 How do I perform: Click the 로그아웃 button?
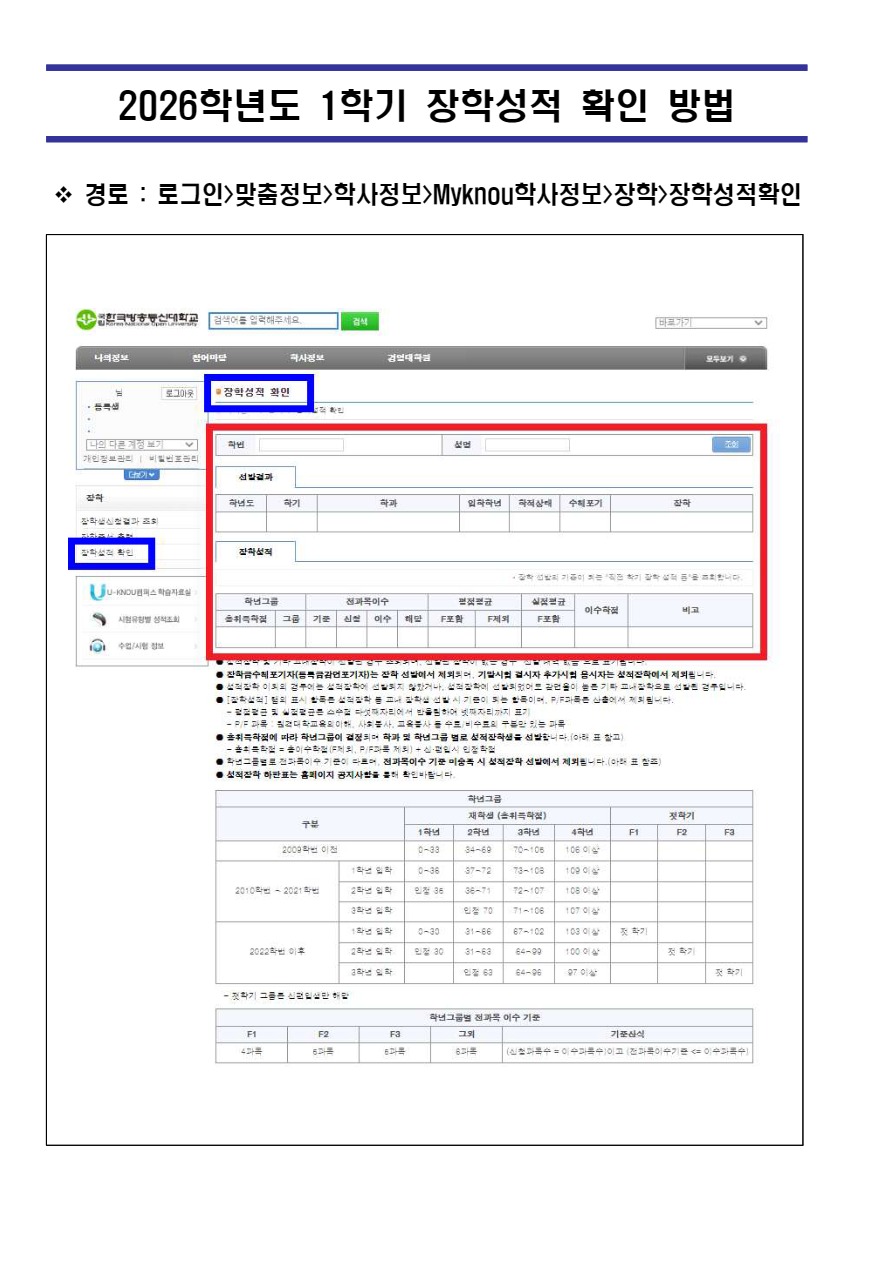tap(178, 393)
